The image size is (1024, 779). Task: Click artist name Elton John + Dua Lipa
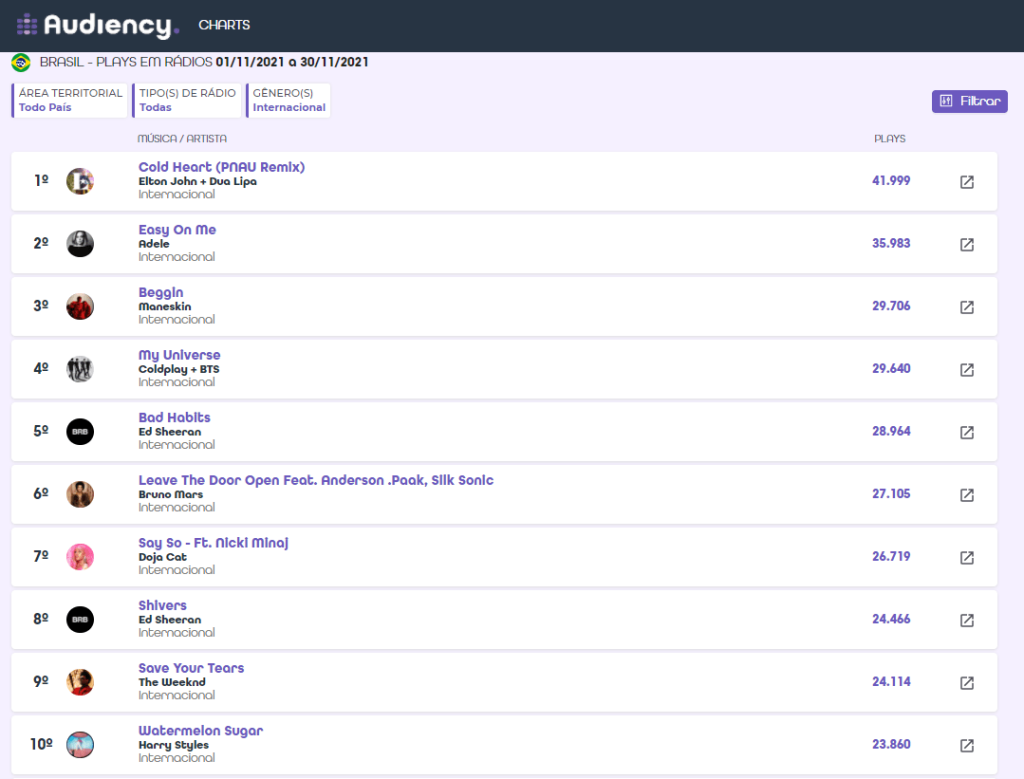pos(197,182)
